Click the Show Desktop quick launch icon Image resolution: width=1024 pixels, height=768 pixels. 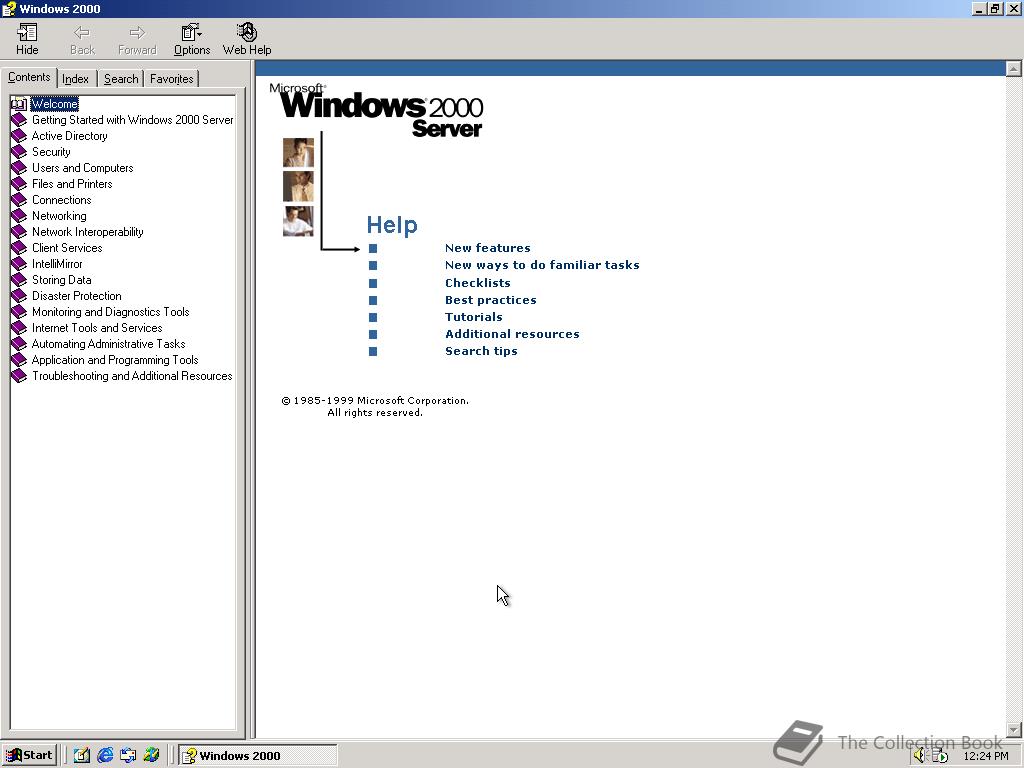(82, 755)
